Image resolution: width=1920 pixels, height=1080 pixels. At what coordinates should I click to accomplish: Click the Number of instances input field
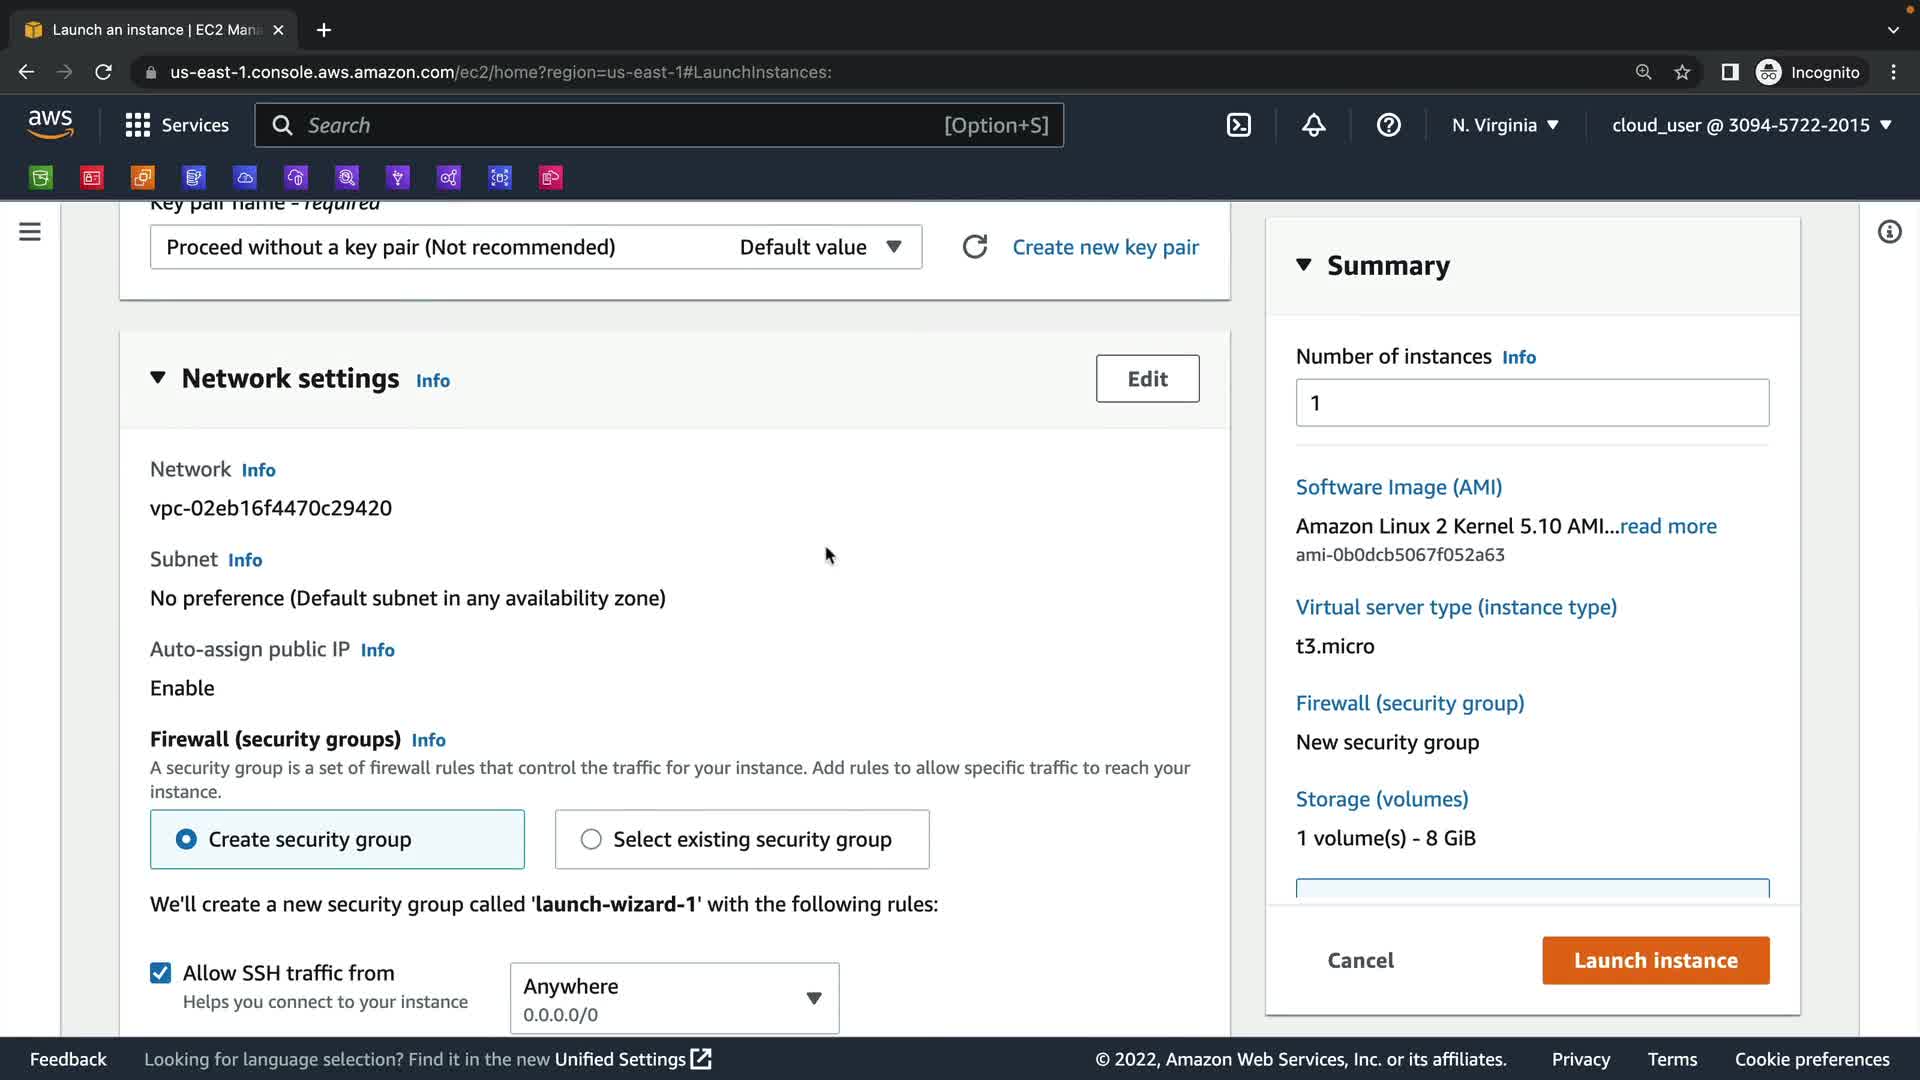(x=1531, y=403)
